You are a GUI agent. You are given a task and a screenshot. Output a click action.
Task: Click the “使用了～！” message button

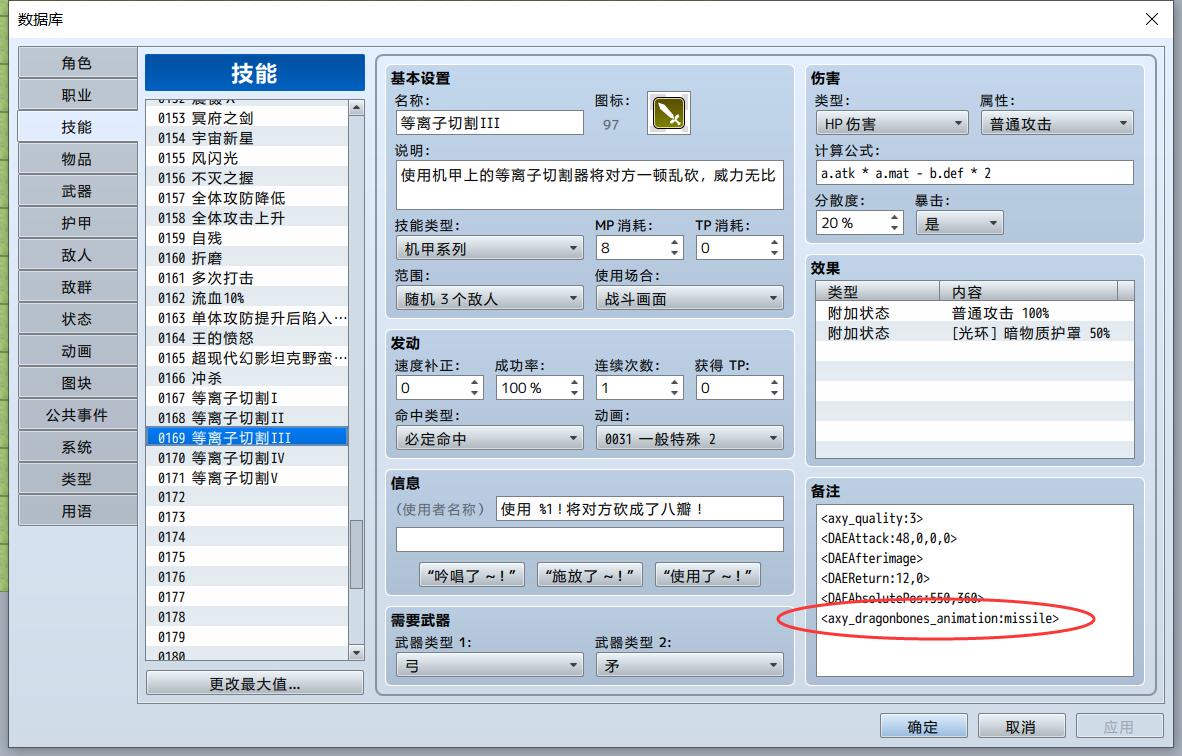coord(708,576)
